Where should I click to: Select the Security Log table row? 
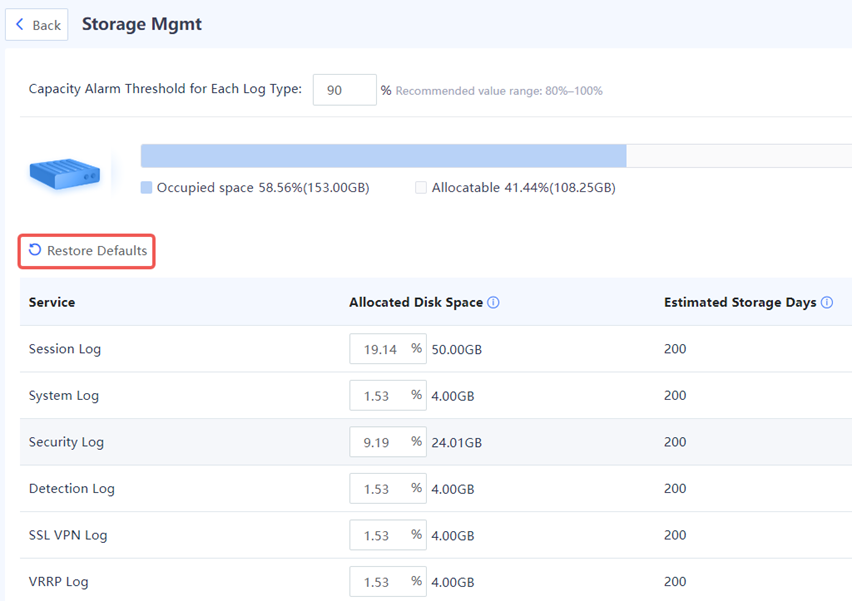point(436,442)
